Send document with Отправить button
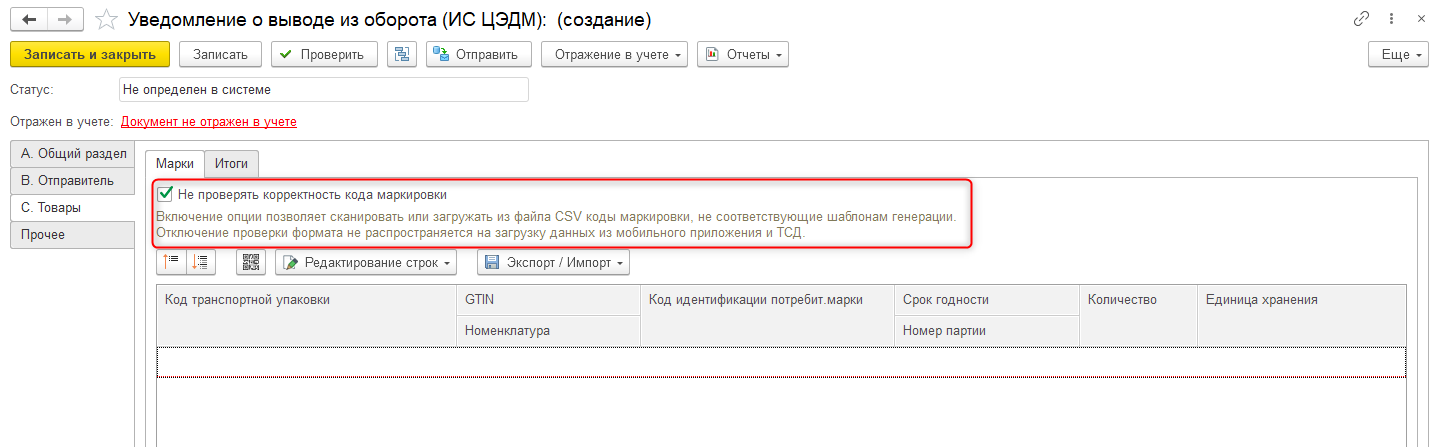 click(x=478, y=54)
